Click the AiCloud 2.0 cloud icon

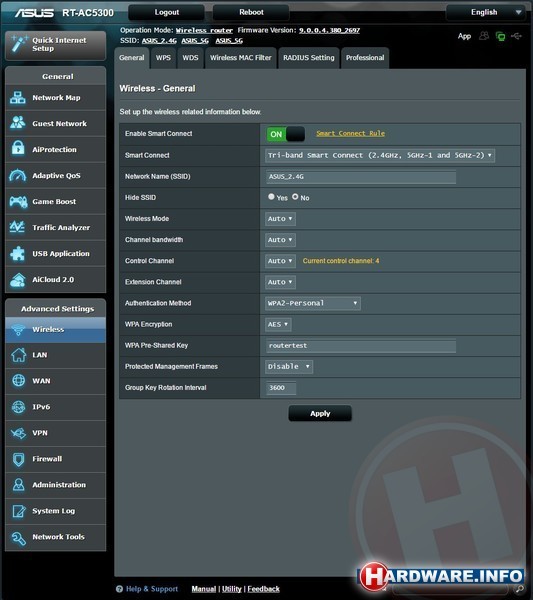pos(18,280)
